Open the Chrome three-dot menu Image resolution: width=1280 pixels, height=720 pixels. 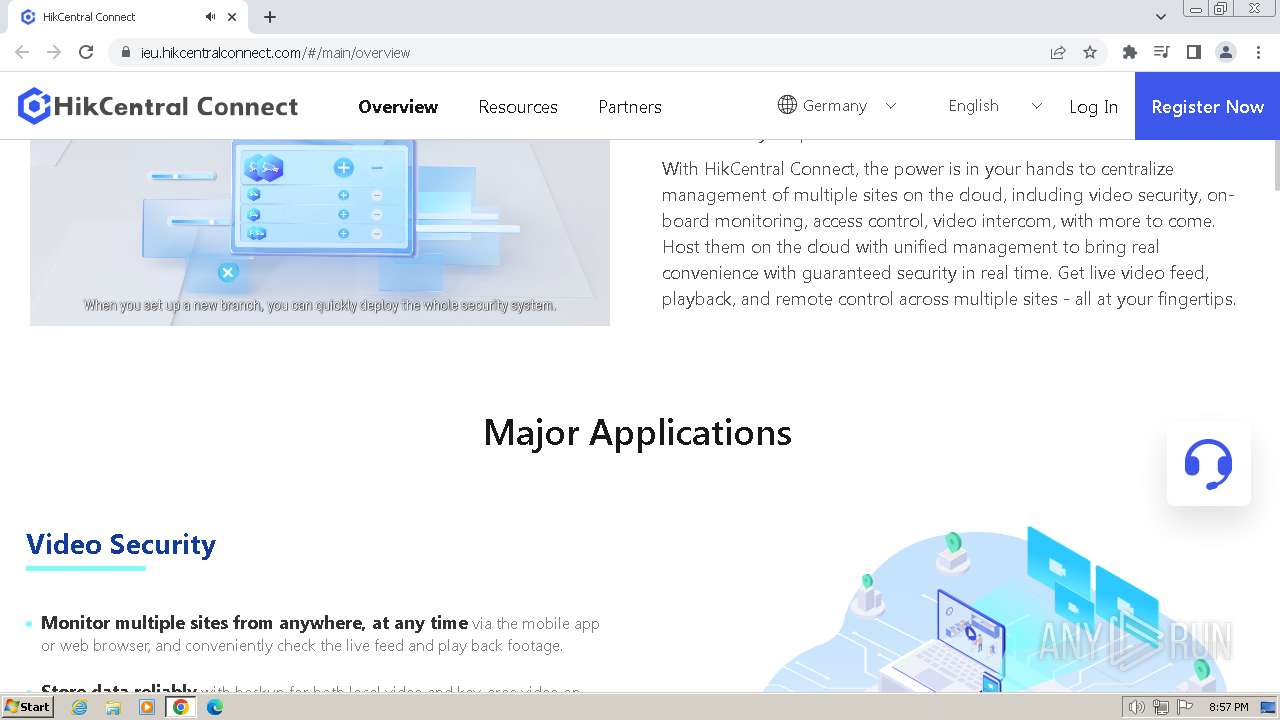(1258, 52)
